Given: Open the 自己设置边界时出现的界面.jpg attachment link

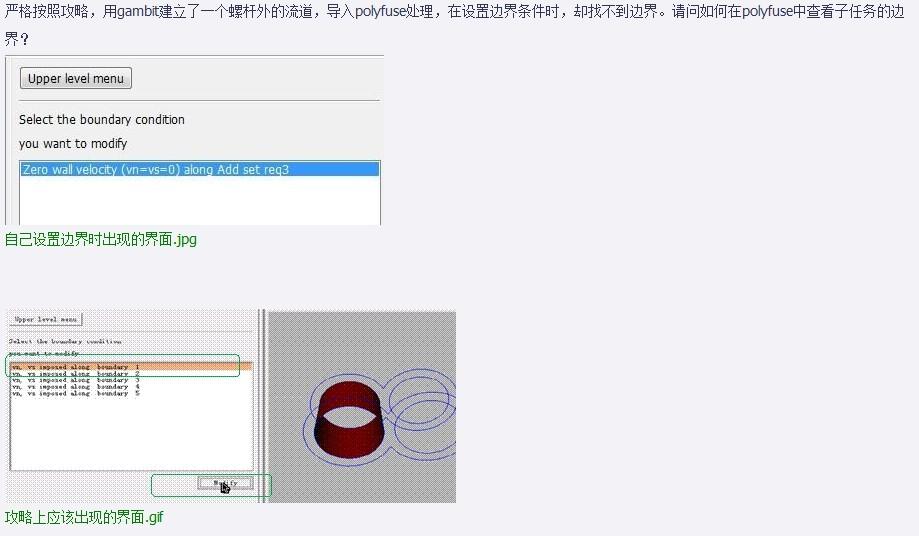Looking at the screenshot, I should click(x=101, y=240).
